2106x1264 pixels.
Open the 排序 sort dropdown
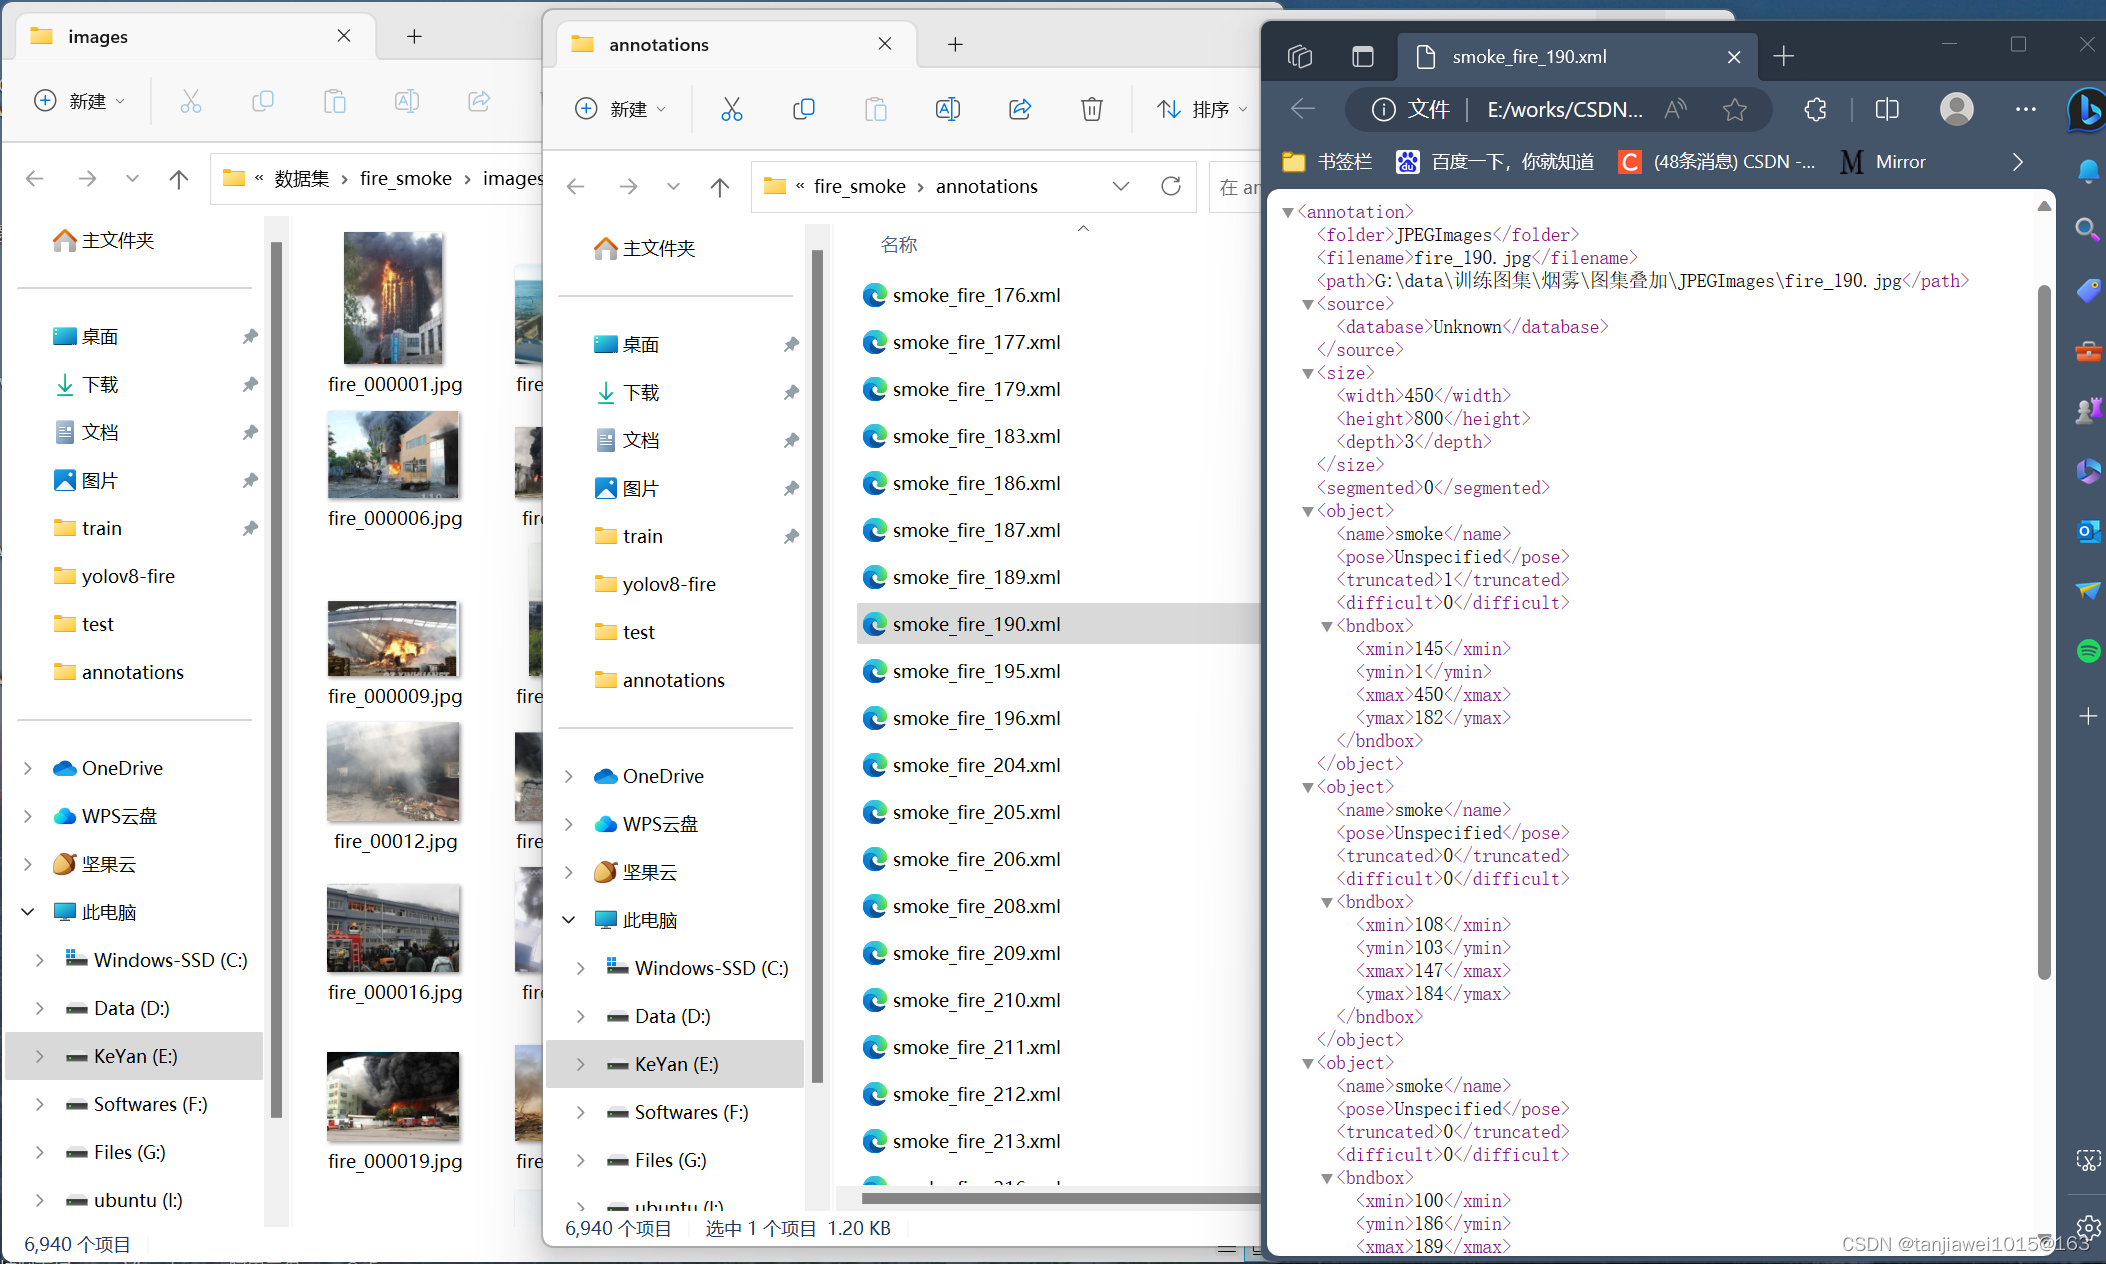pos(1202,109)
